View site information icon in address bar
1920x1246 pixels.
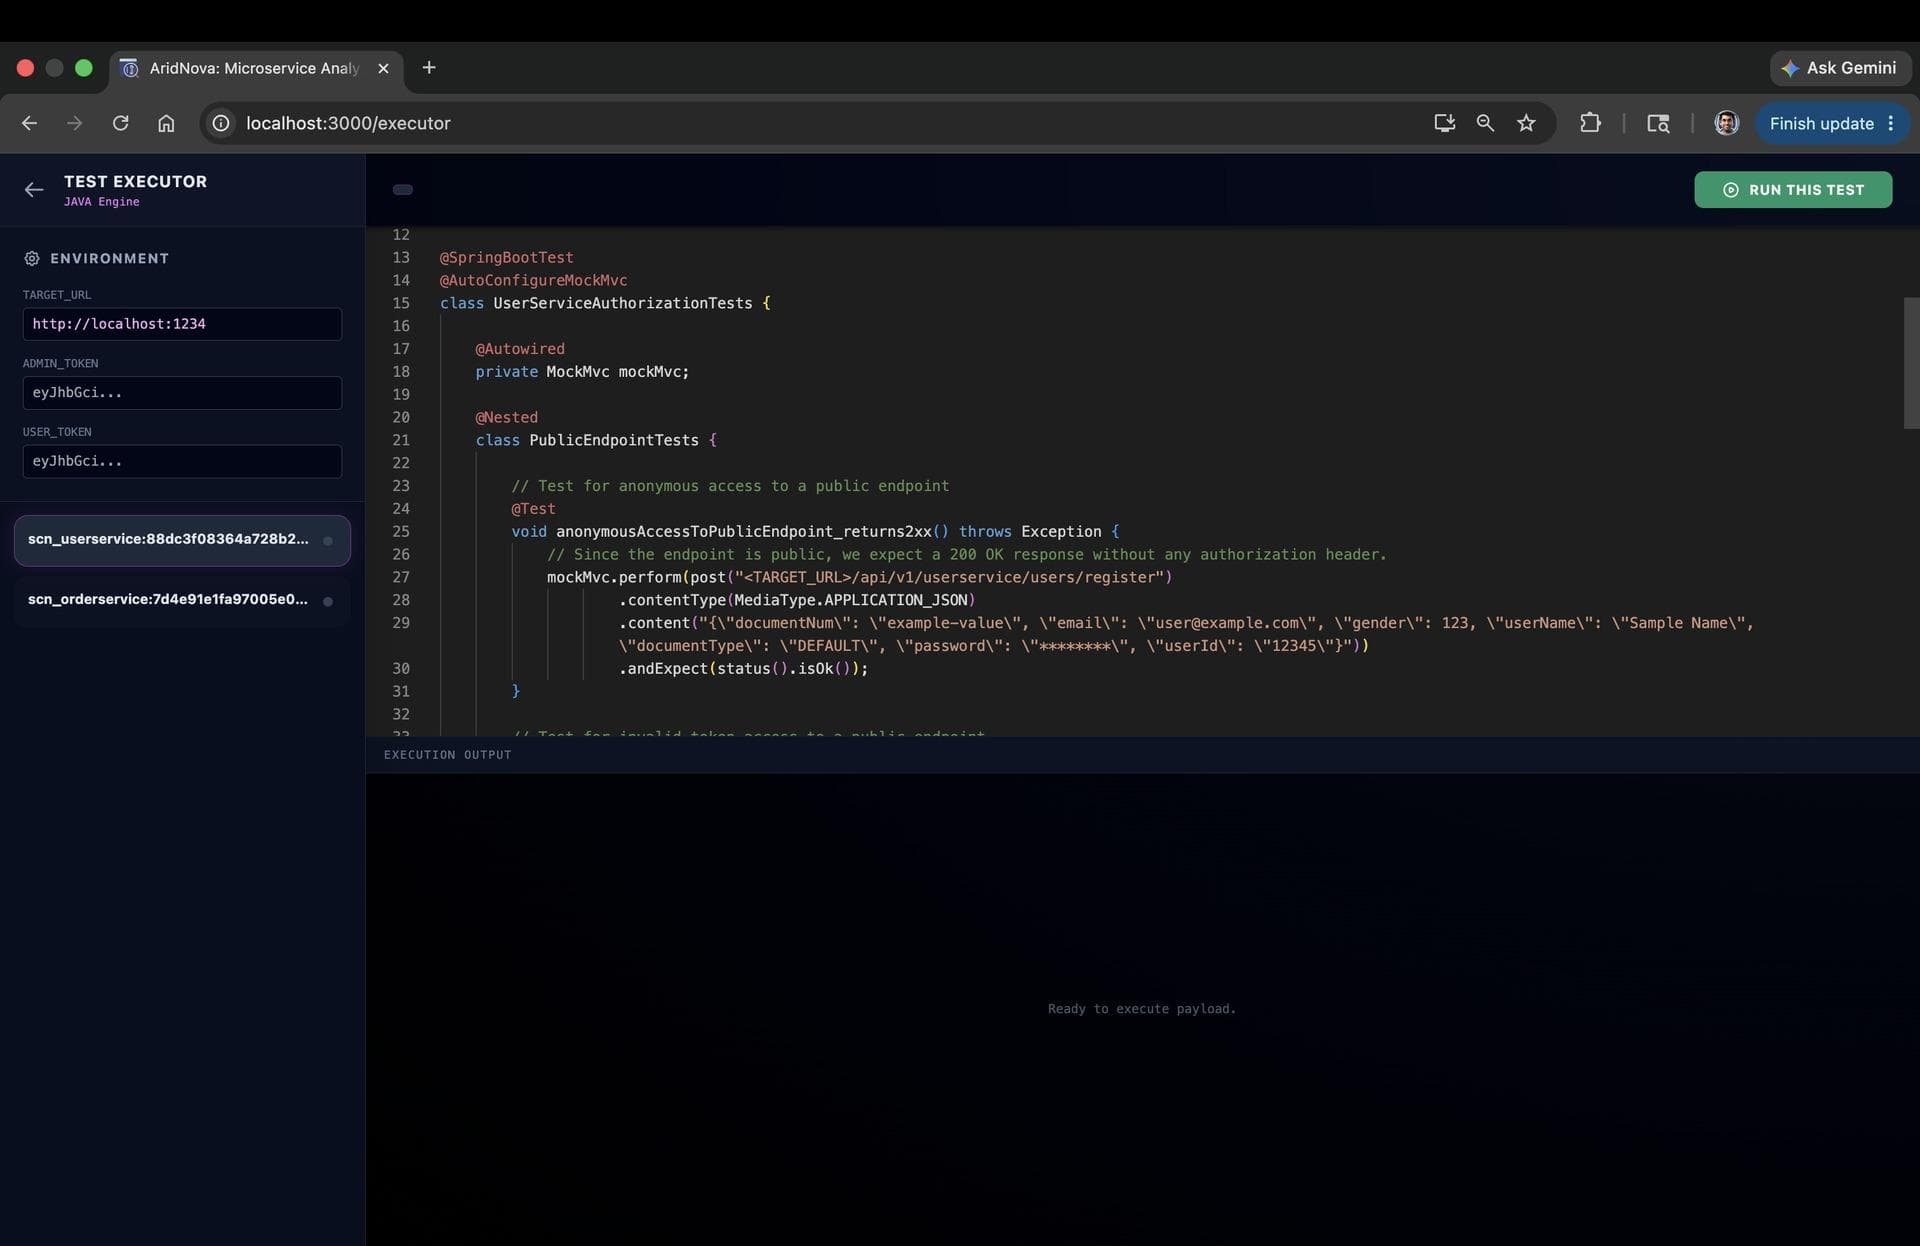(221, 123)
